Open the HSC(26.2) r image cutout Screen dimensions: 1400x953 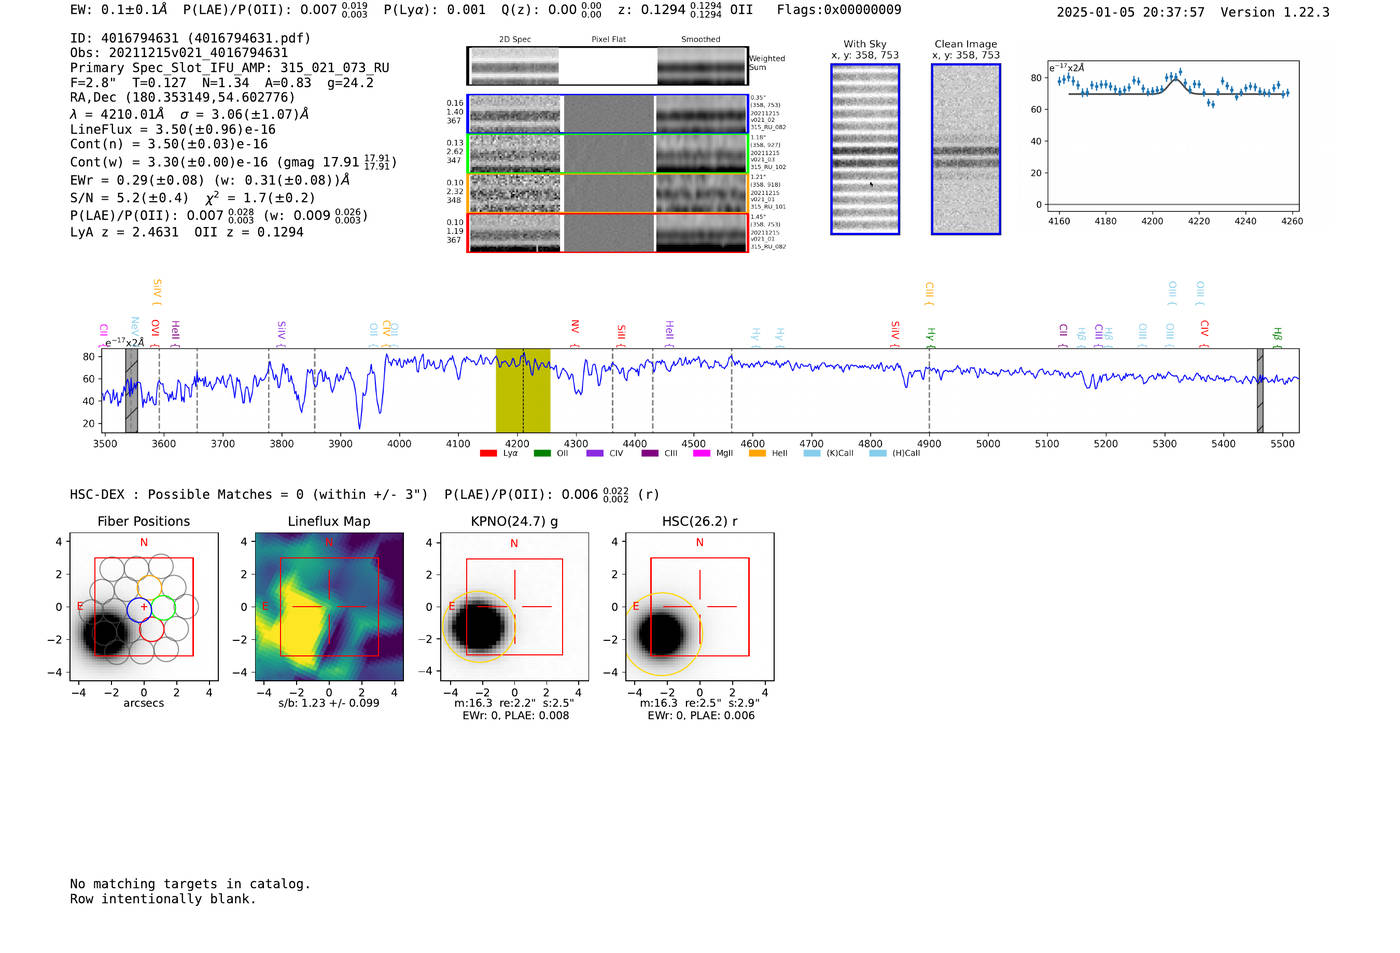point(699,607)
